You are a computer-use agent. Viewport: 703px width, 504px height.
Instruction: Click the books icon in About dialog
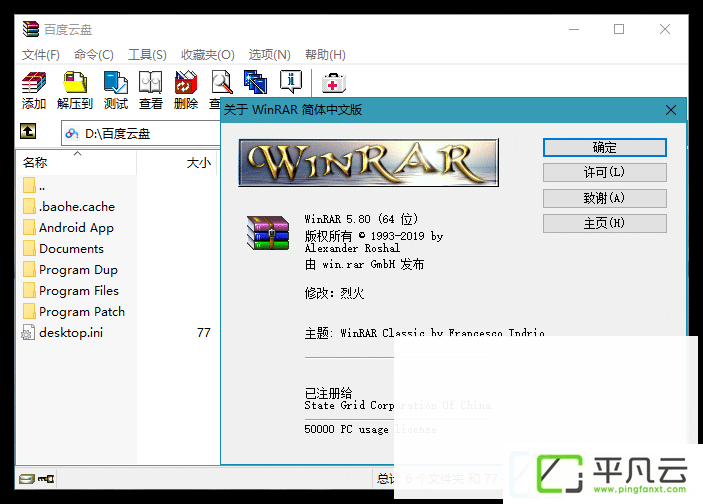coord(268,233)
